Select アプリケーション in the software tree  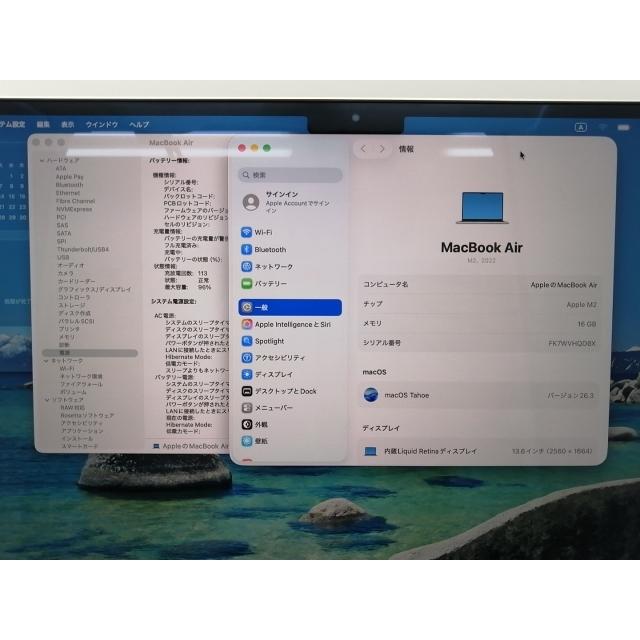point(82,431)
